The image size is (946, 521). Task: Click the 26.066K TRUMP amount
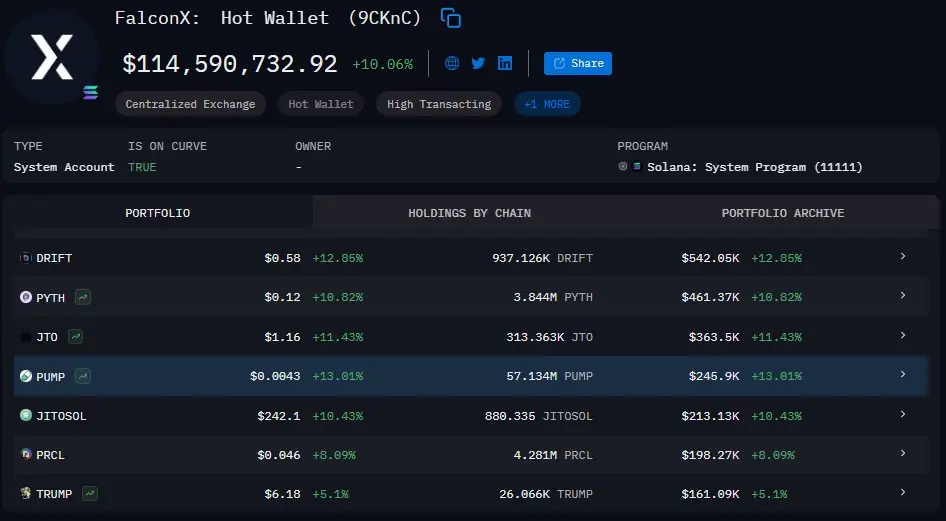546,494
